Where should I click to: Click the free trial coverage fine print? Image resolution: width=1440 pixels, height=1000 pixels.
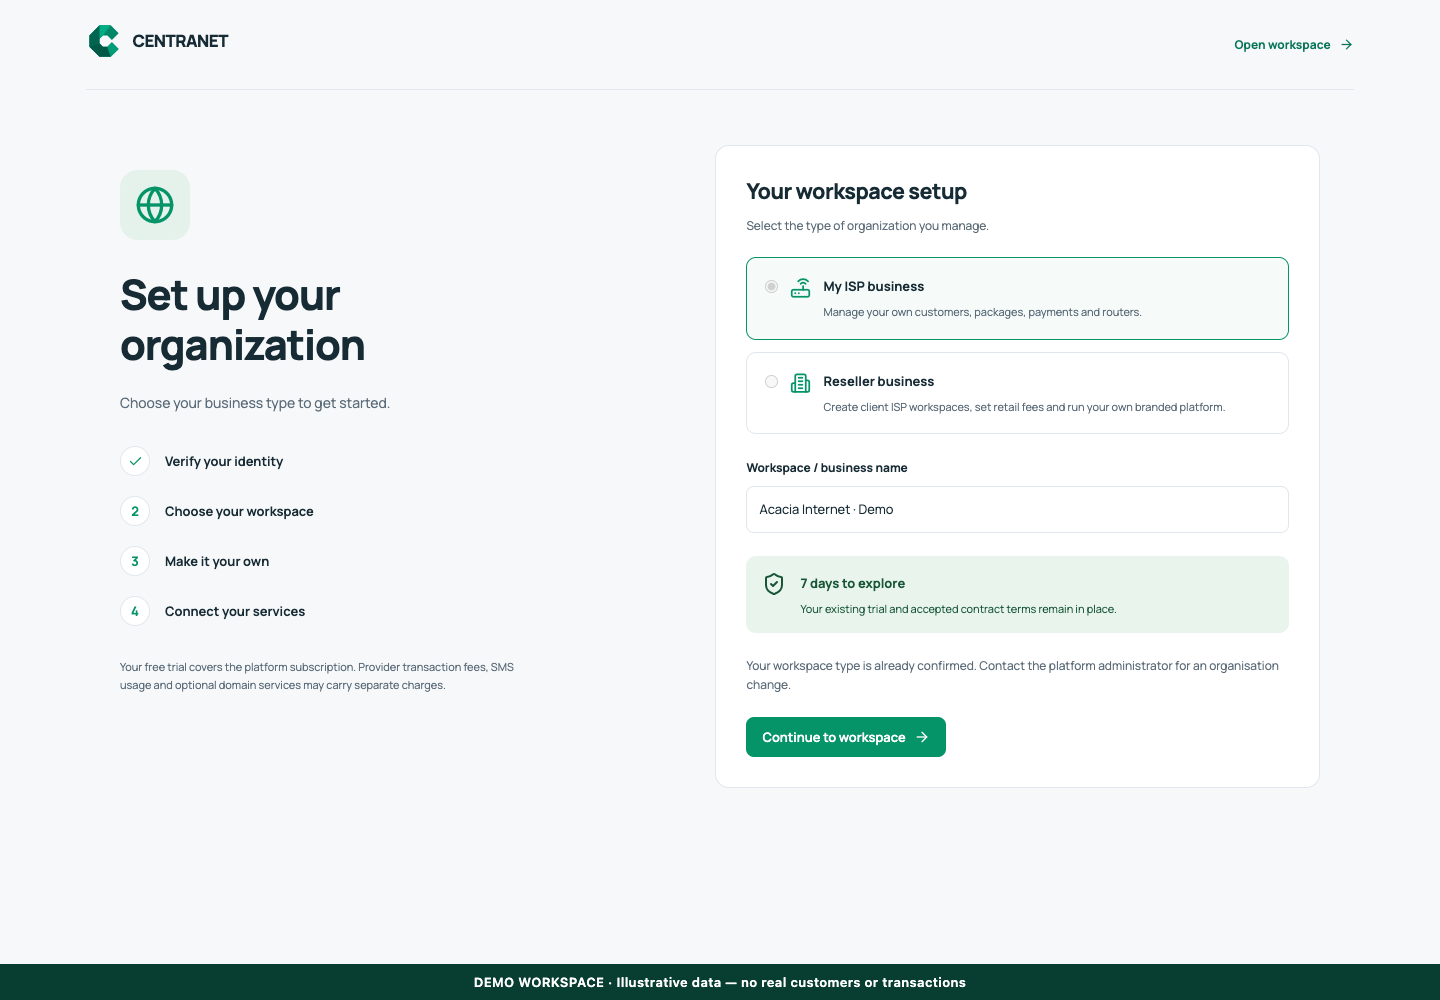[x=317, y=676]
